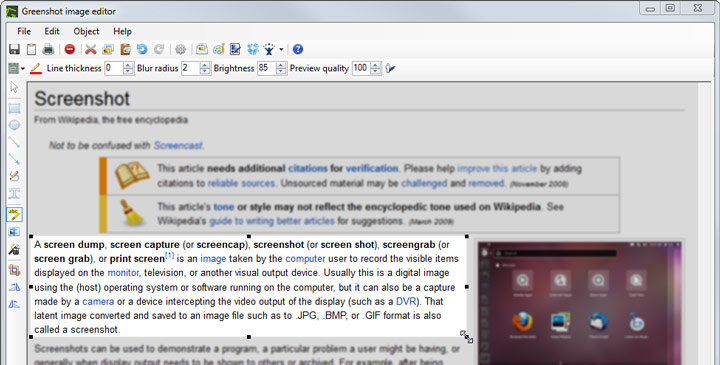Increase Brightness with the up arrow
Viewport: 720px width, 365px height.
[281, 65]
